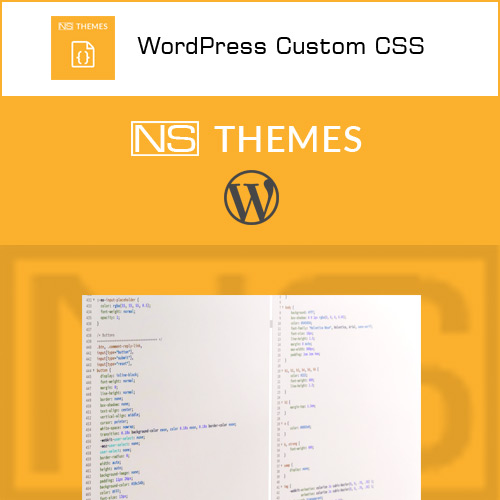This screenshot has width=500, height=500.
Task: Click the large boxed NS logo
Action: click(165, 138)
